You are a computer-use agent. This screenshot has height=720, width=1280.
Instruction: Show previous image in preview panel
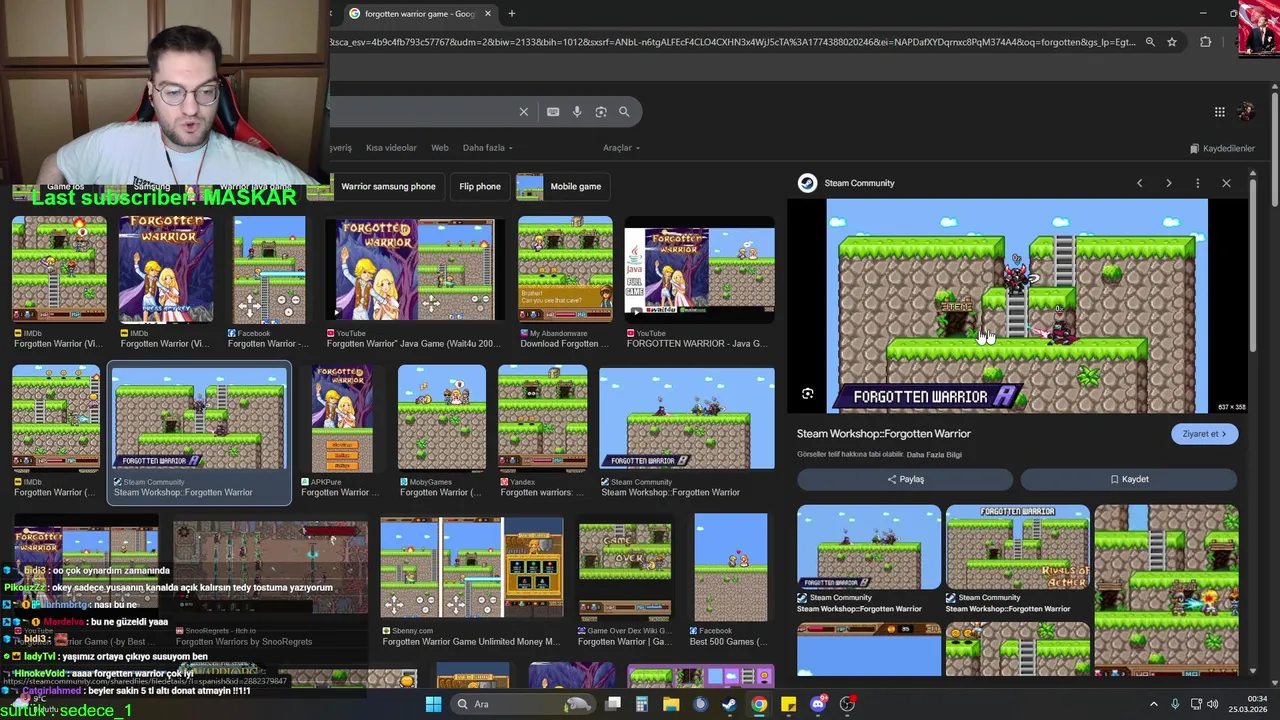point(1139,183)
